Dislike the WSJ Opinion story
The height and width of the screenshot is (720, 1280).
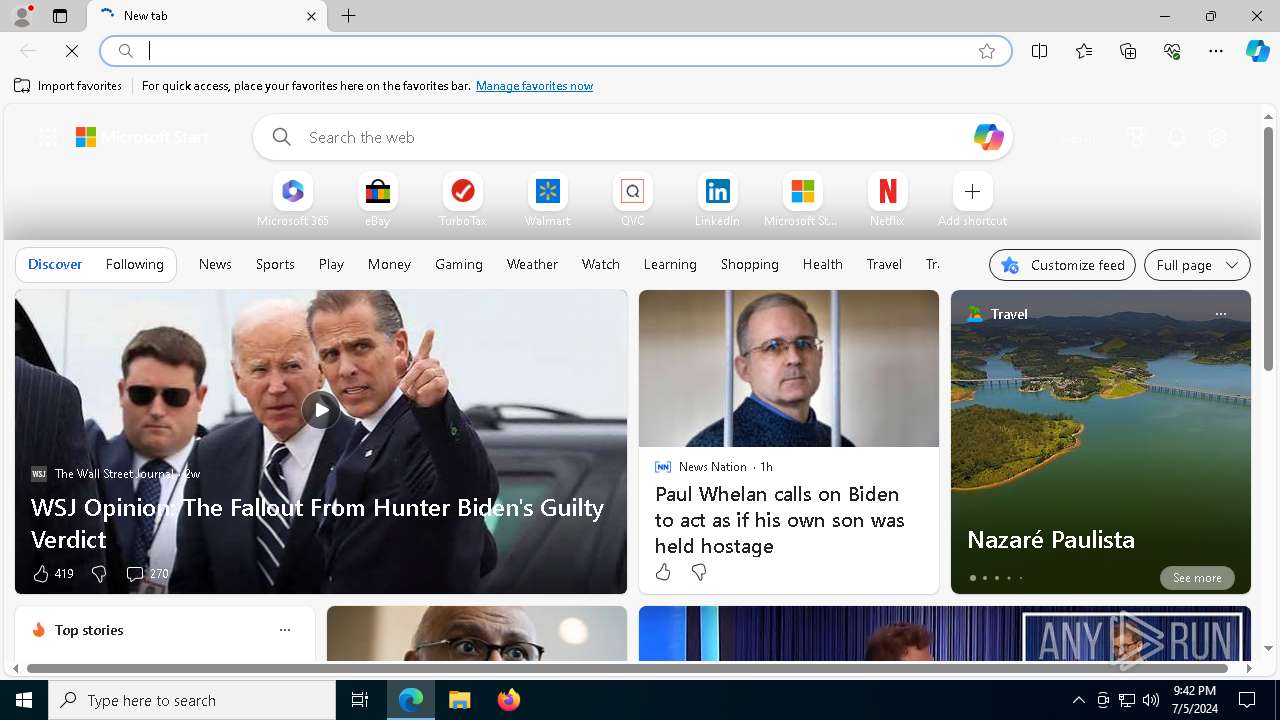pyautogui.click(x=98, y=573)
